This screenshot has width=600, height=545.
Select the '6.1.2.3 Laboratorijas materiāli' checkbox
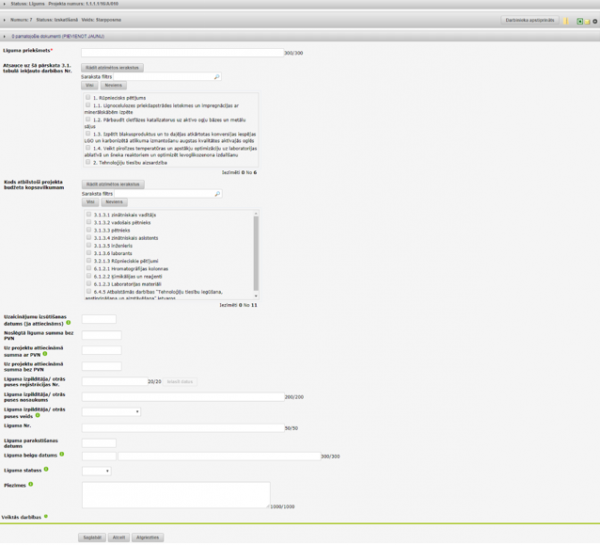point(89,282)
